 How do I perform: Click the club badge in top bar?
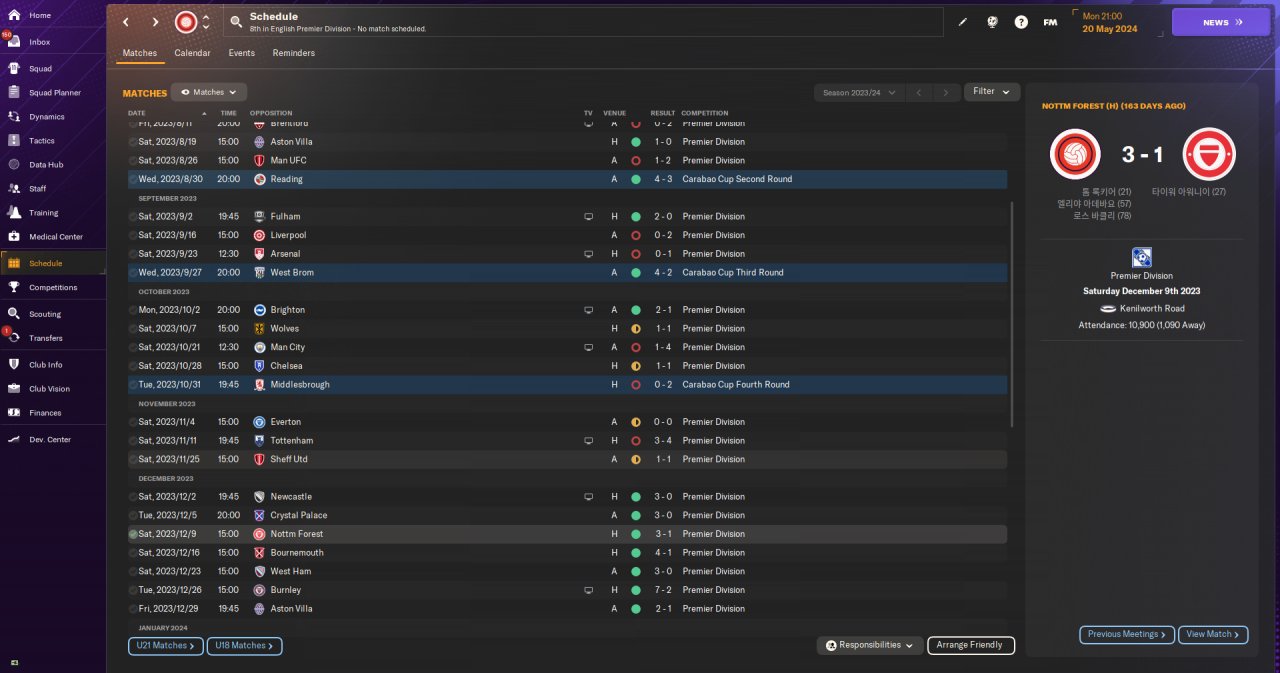[x=185, y=22]
